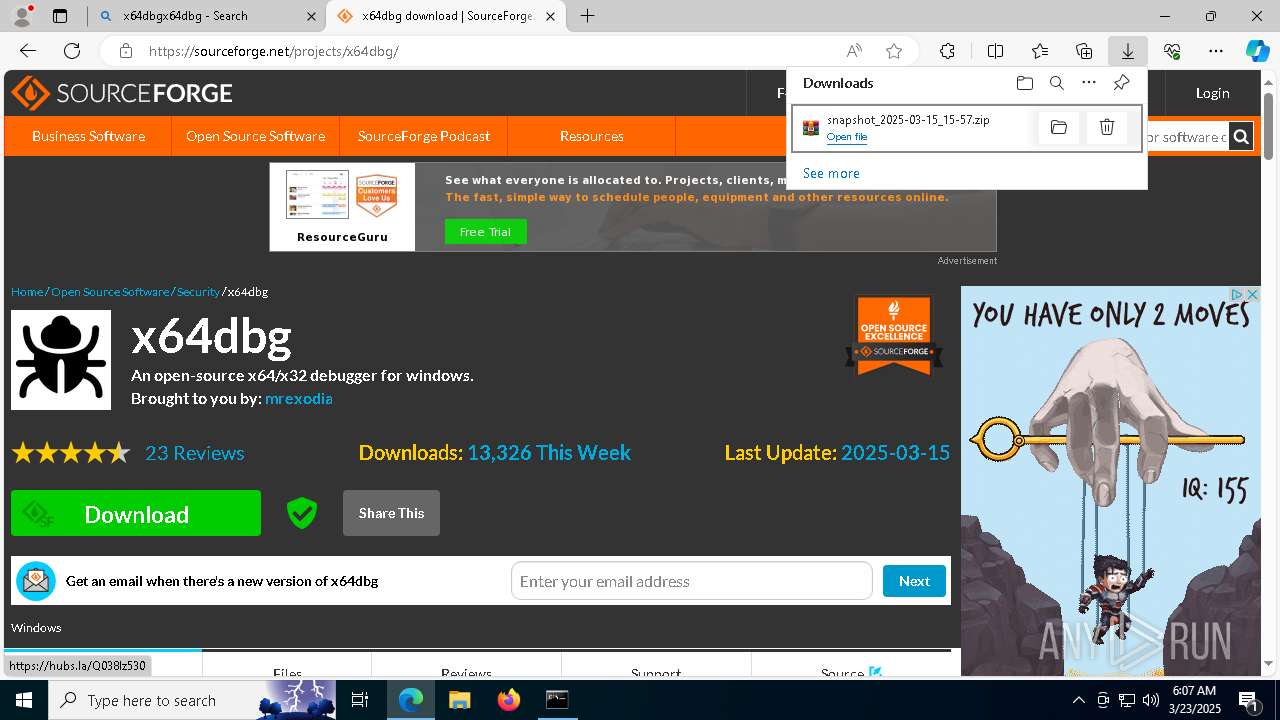This screenshot has height=720, width=1280.
Task: Click the SourceForge logo
Action: 122,93
